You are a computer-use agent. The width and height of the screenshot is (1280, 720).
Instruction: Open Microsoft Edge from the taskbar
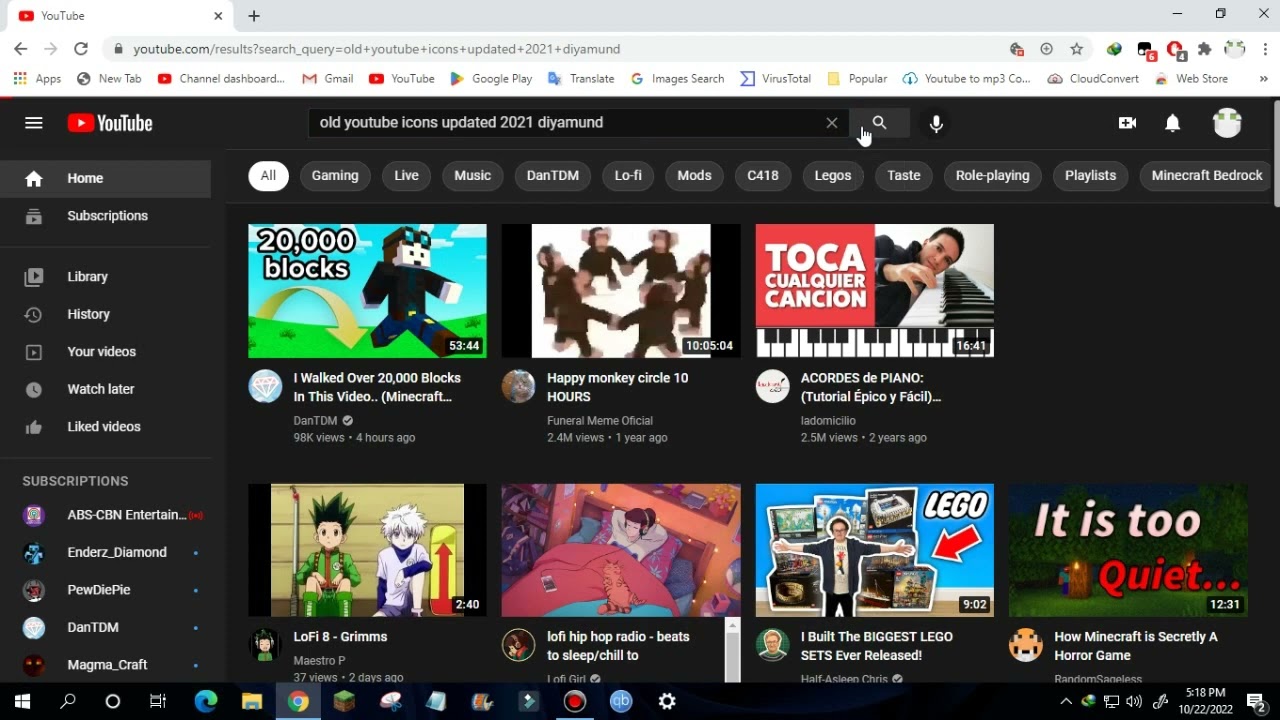pos(206,702)
